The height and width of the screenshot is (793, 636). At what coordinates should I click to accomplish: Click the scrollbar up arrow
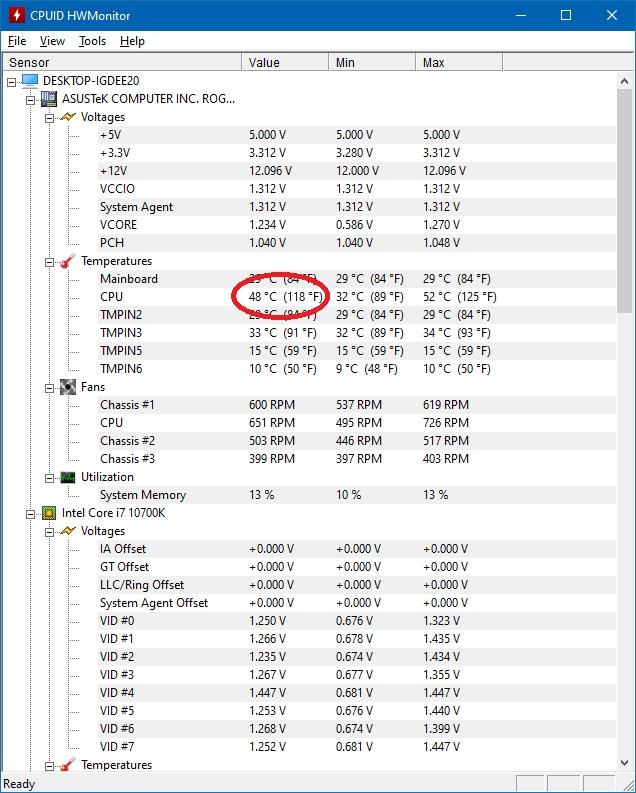click(x=624, y=81)
